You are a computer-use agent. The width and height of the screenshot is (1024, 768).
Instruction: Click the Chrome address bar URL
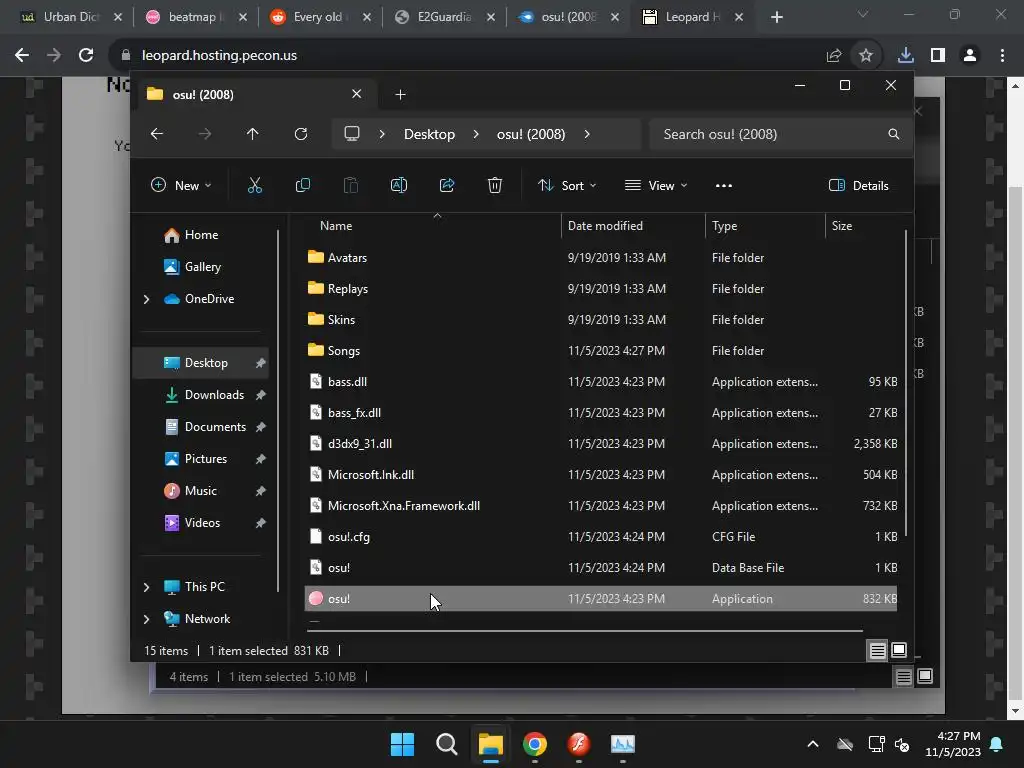tap(219, 56)
